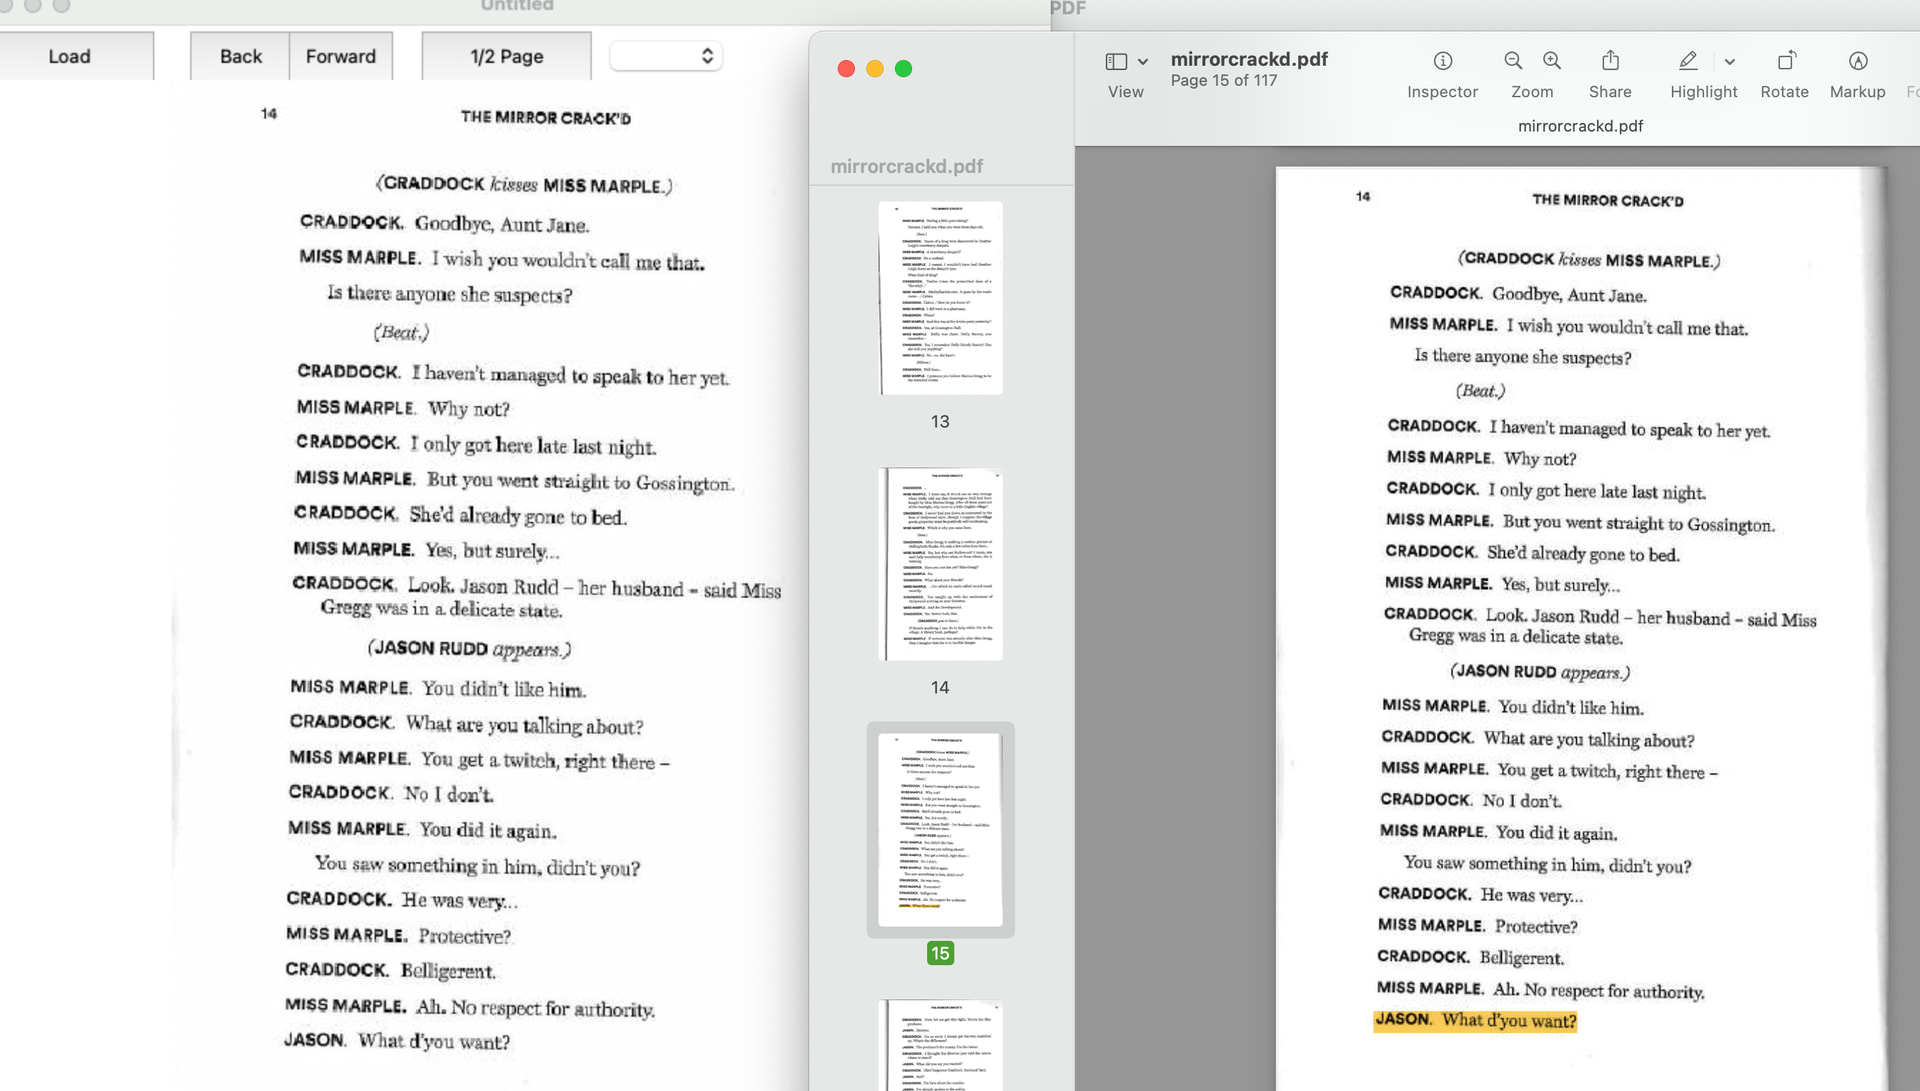
Task: Rotate the page with Rotate icon
Action: click(x=1786, y=61)
